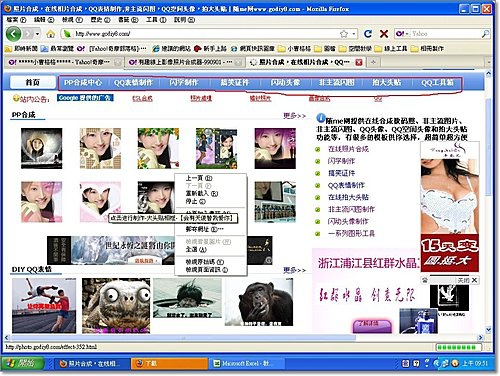Open the 在线拍大头贴 sidebar link

point(348,197)
